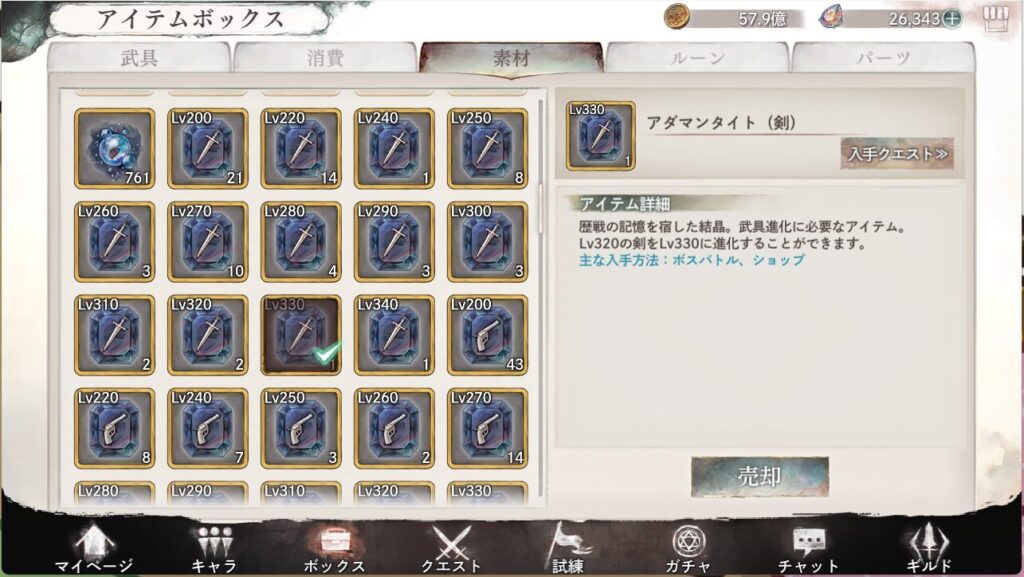This screenshot has width=1024, height=577.
Task: Select the Lv200 gun crystal with 43
Action: [x=487, y=335]
